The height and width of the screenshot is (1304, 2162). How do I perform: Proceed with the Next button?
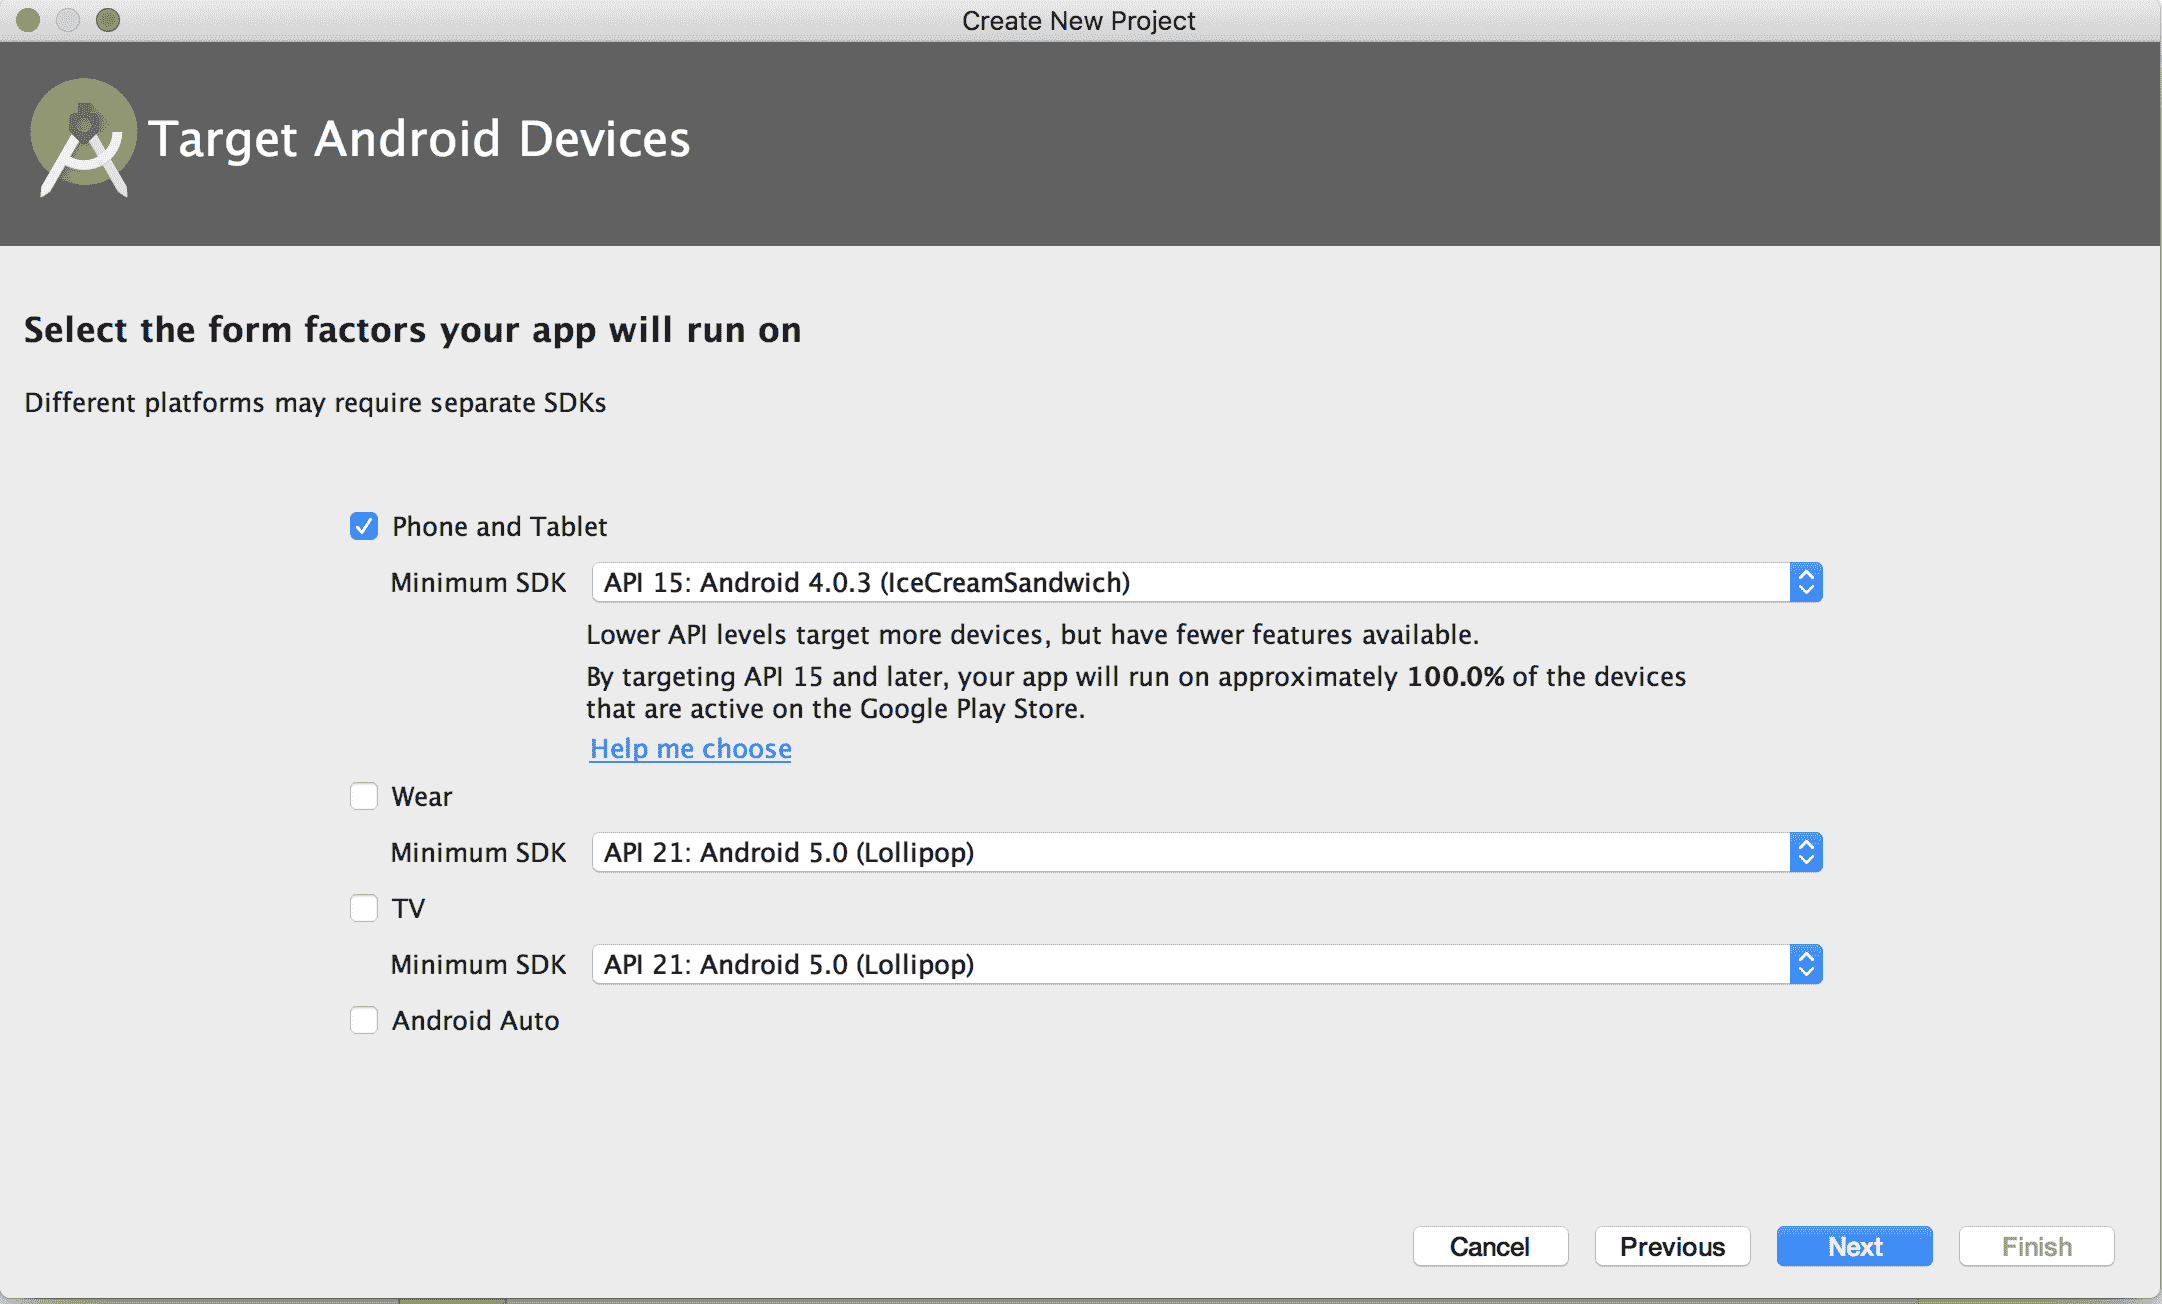coord(1854,1246)
